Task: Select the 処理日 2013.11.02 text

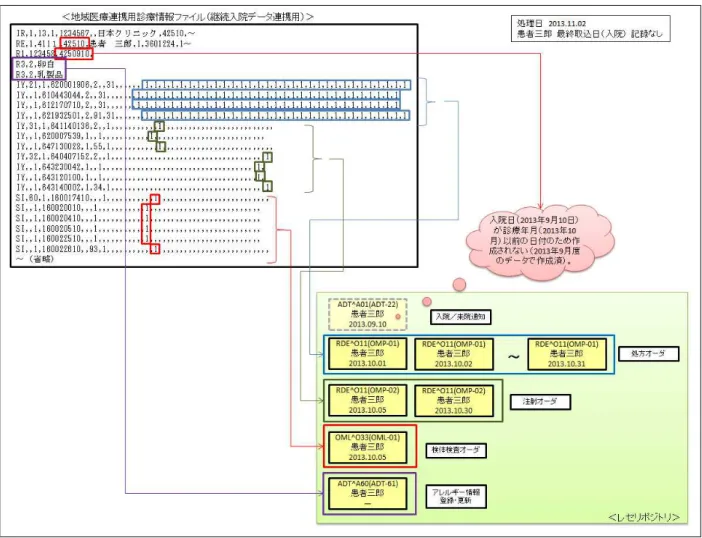Action: (551, 23)
